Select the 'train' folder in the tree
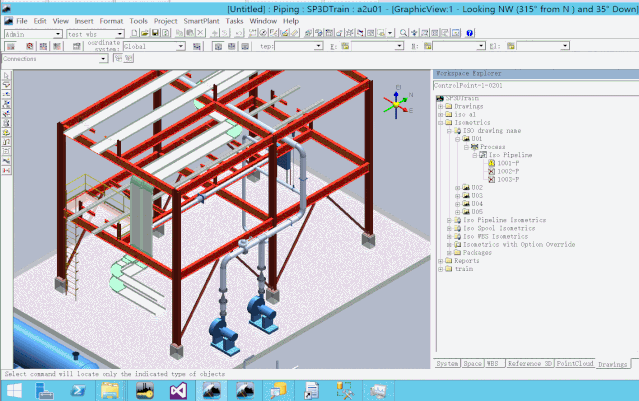Screen dimensions: 639x401 pos(464,269)
